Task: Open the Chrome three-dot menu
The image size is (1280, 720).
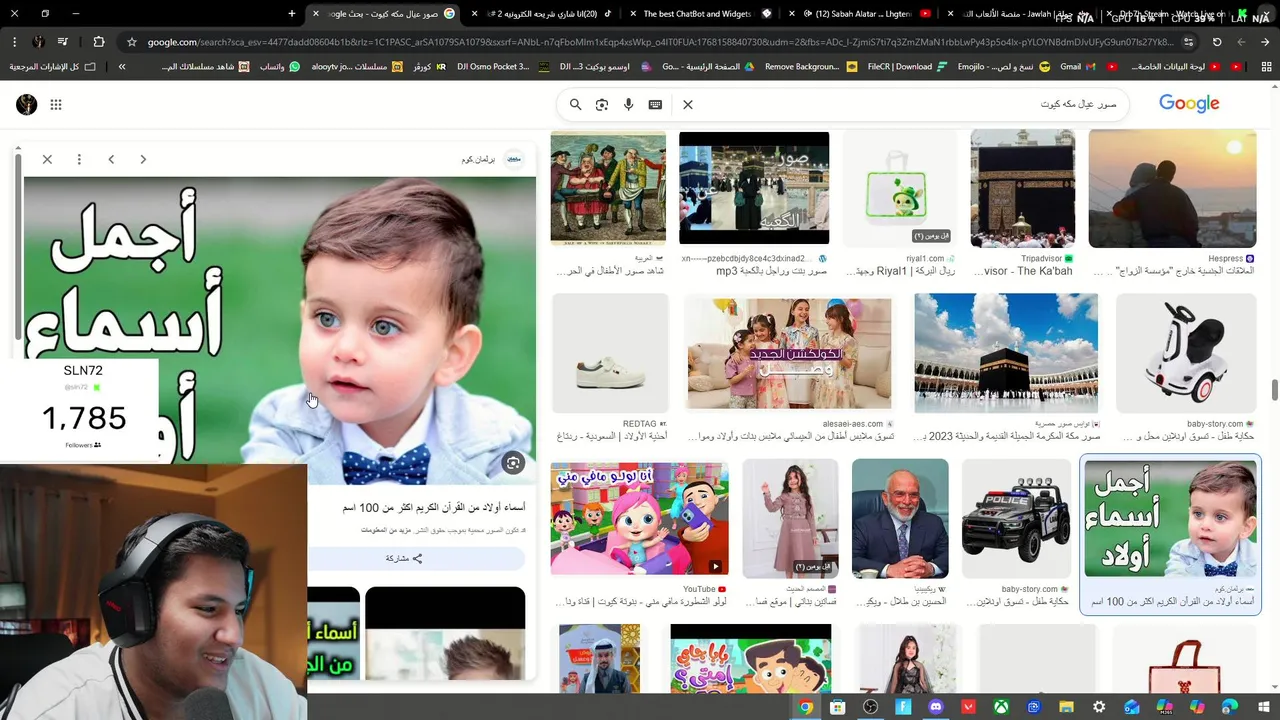Action: [13, 42]
